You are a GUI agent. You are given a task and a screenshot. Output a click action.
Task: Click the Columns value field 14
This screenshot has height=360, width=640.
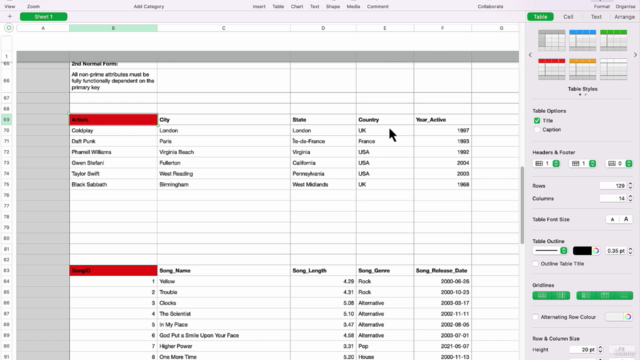pos(613,198)
